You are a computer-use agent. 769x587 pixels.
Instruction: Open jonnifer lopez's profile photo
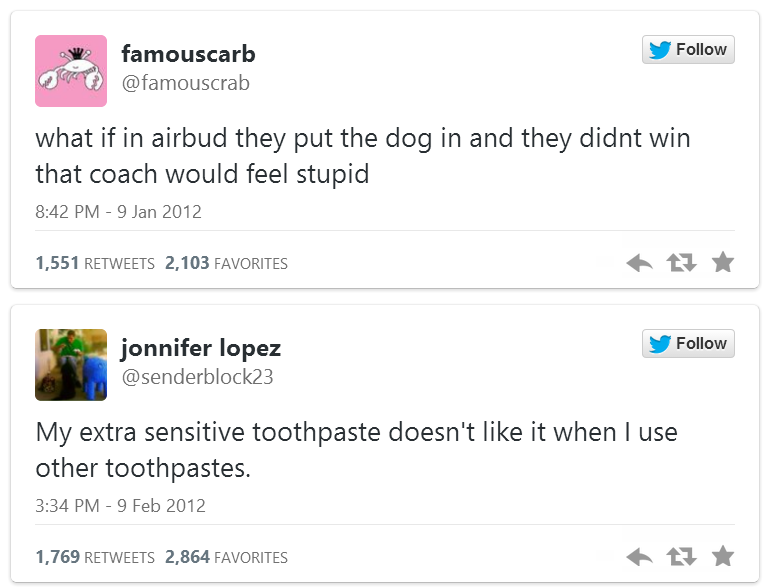(x=71, y=365)
